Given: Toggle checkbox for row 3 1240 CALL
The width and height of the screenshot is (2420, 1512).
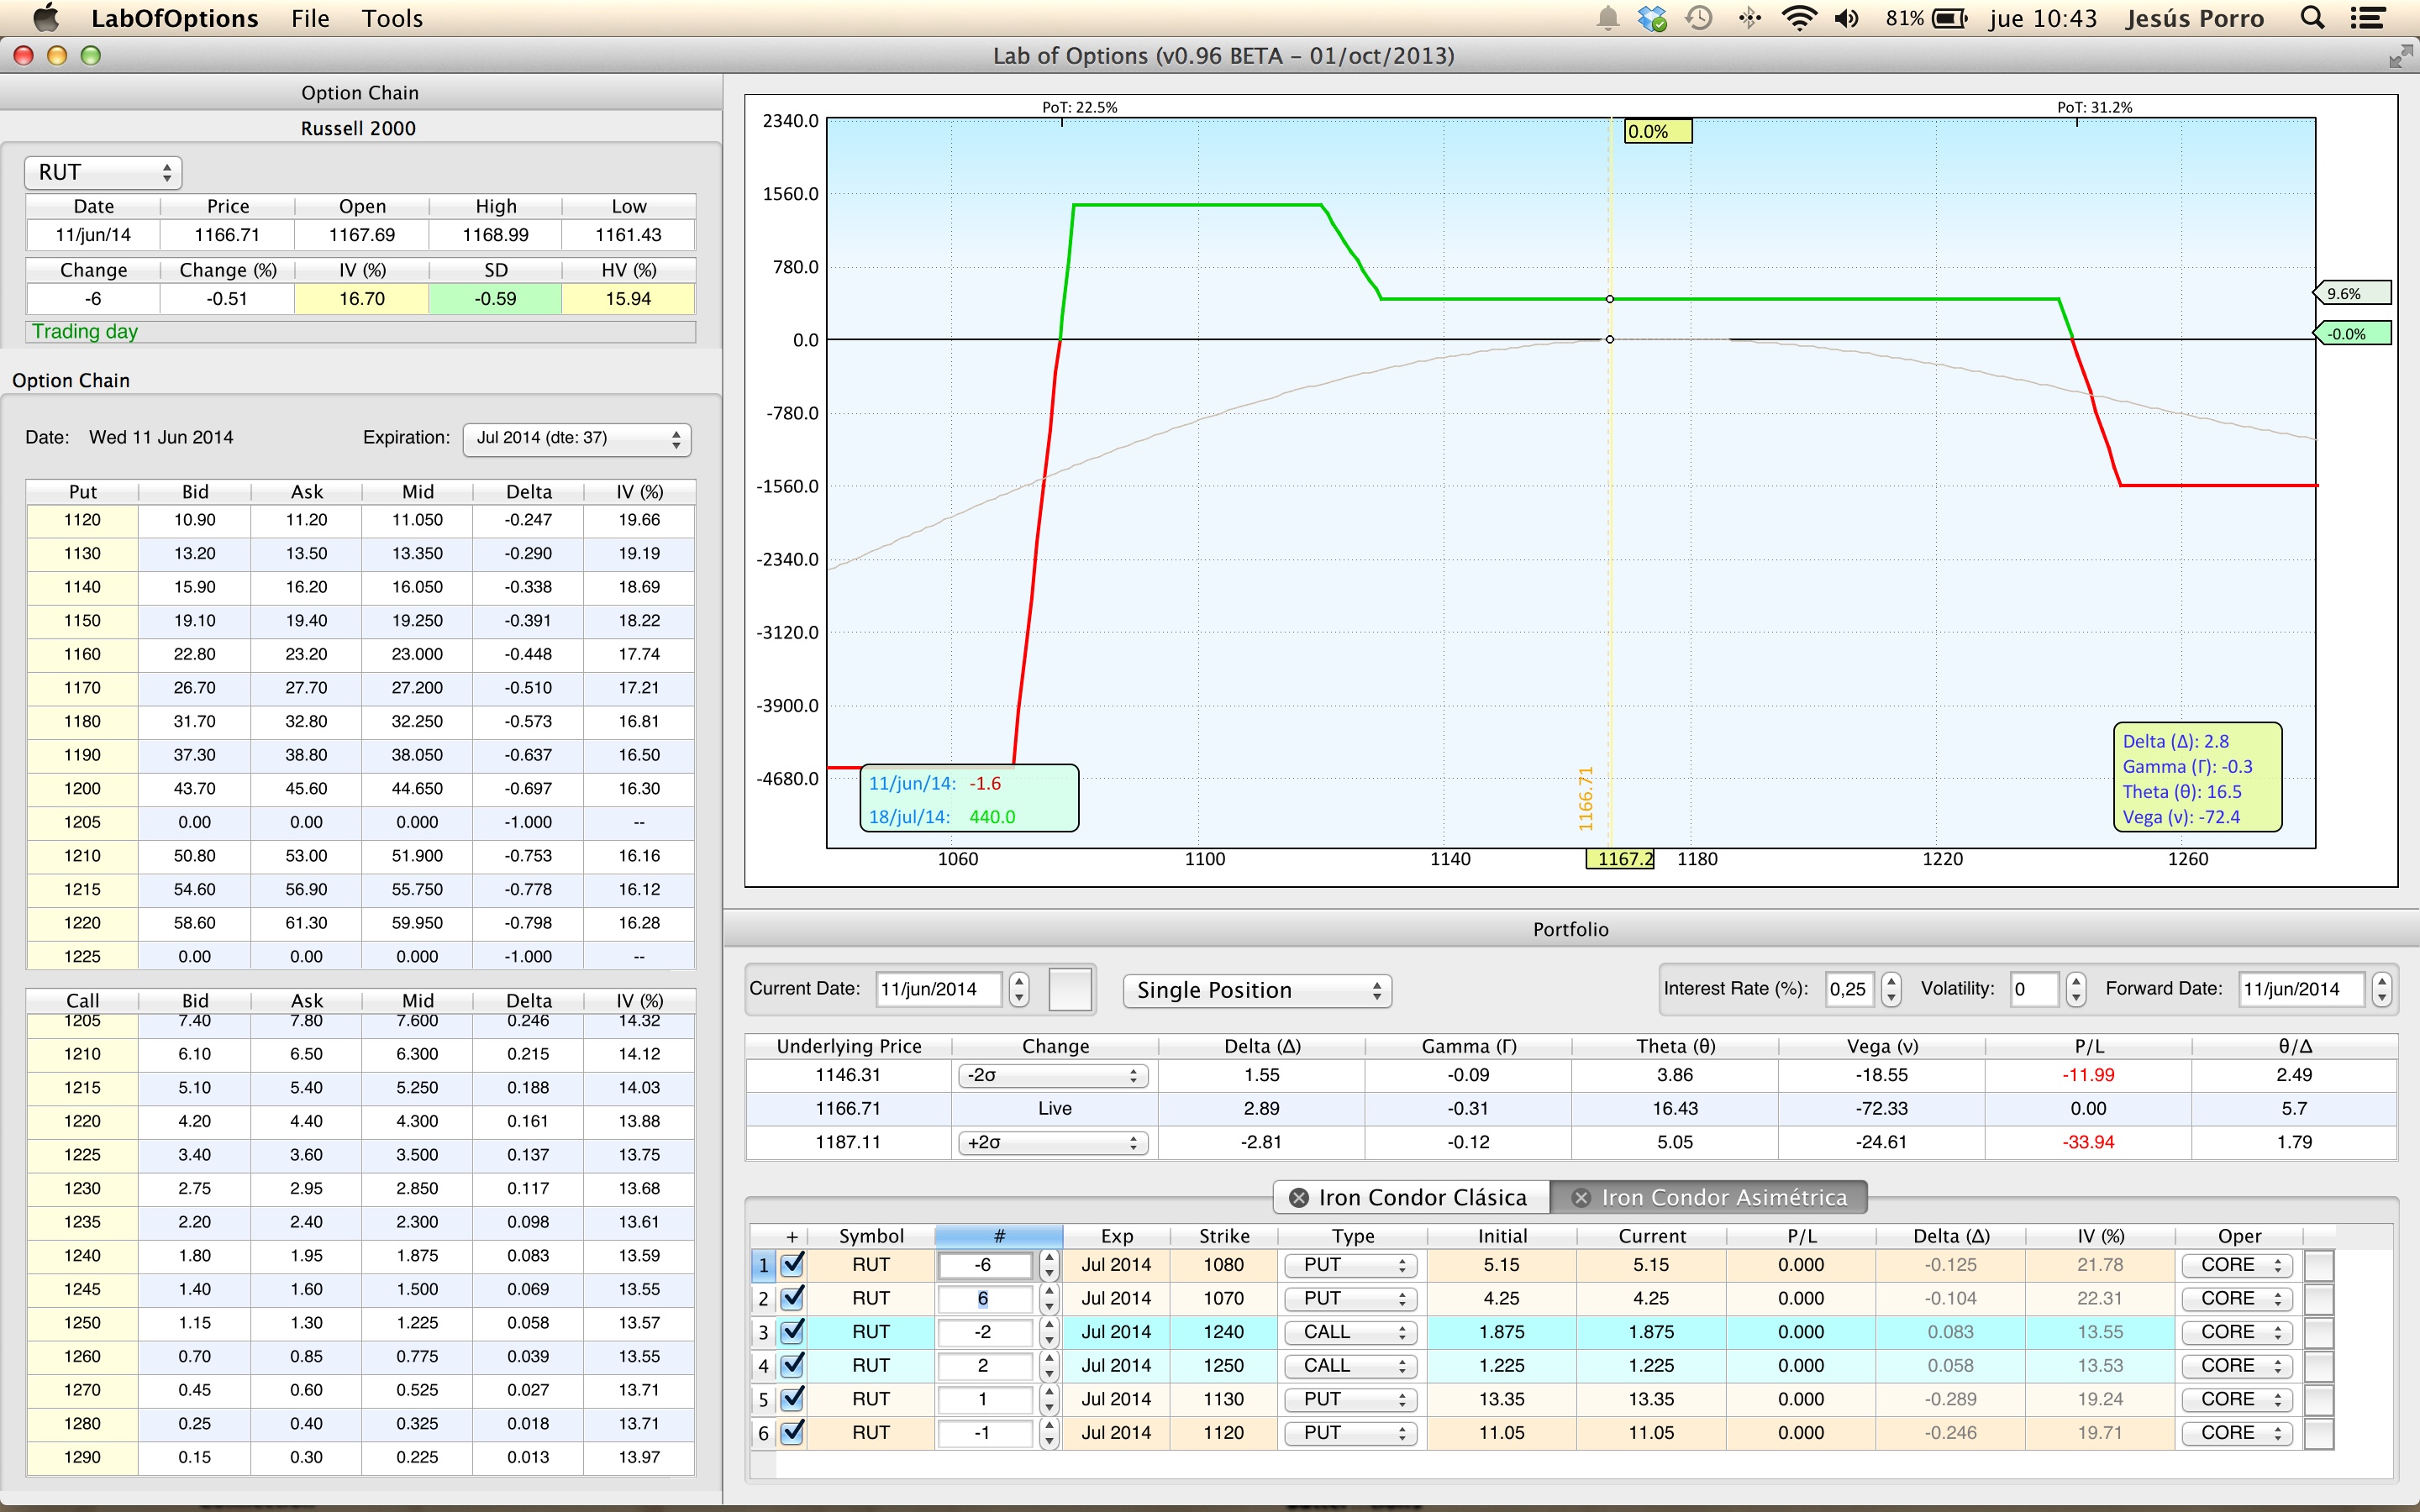Looking at the screenshot, I should 792,1332.
